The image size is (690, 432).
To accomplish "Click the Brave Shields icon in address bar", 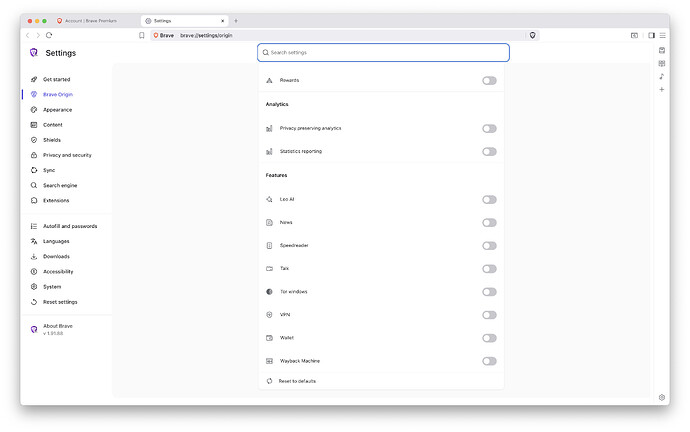I will pyautogui.click(x=533, y=35).
